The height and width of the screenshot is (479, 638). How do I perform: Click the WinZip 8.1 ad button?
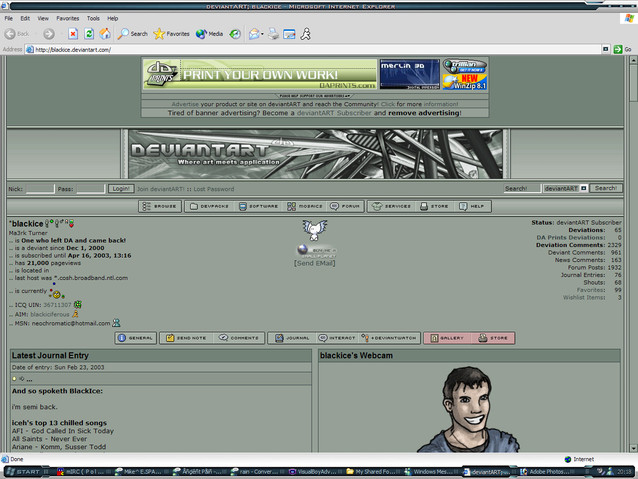point(465,82)
